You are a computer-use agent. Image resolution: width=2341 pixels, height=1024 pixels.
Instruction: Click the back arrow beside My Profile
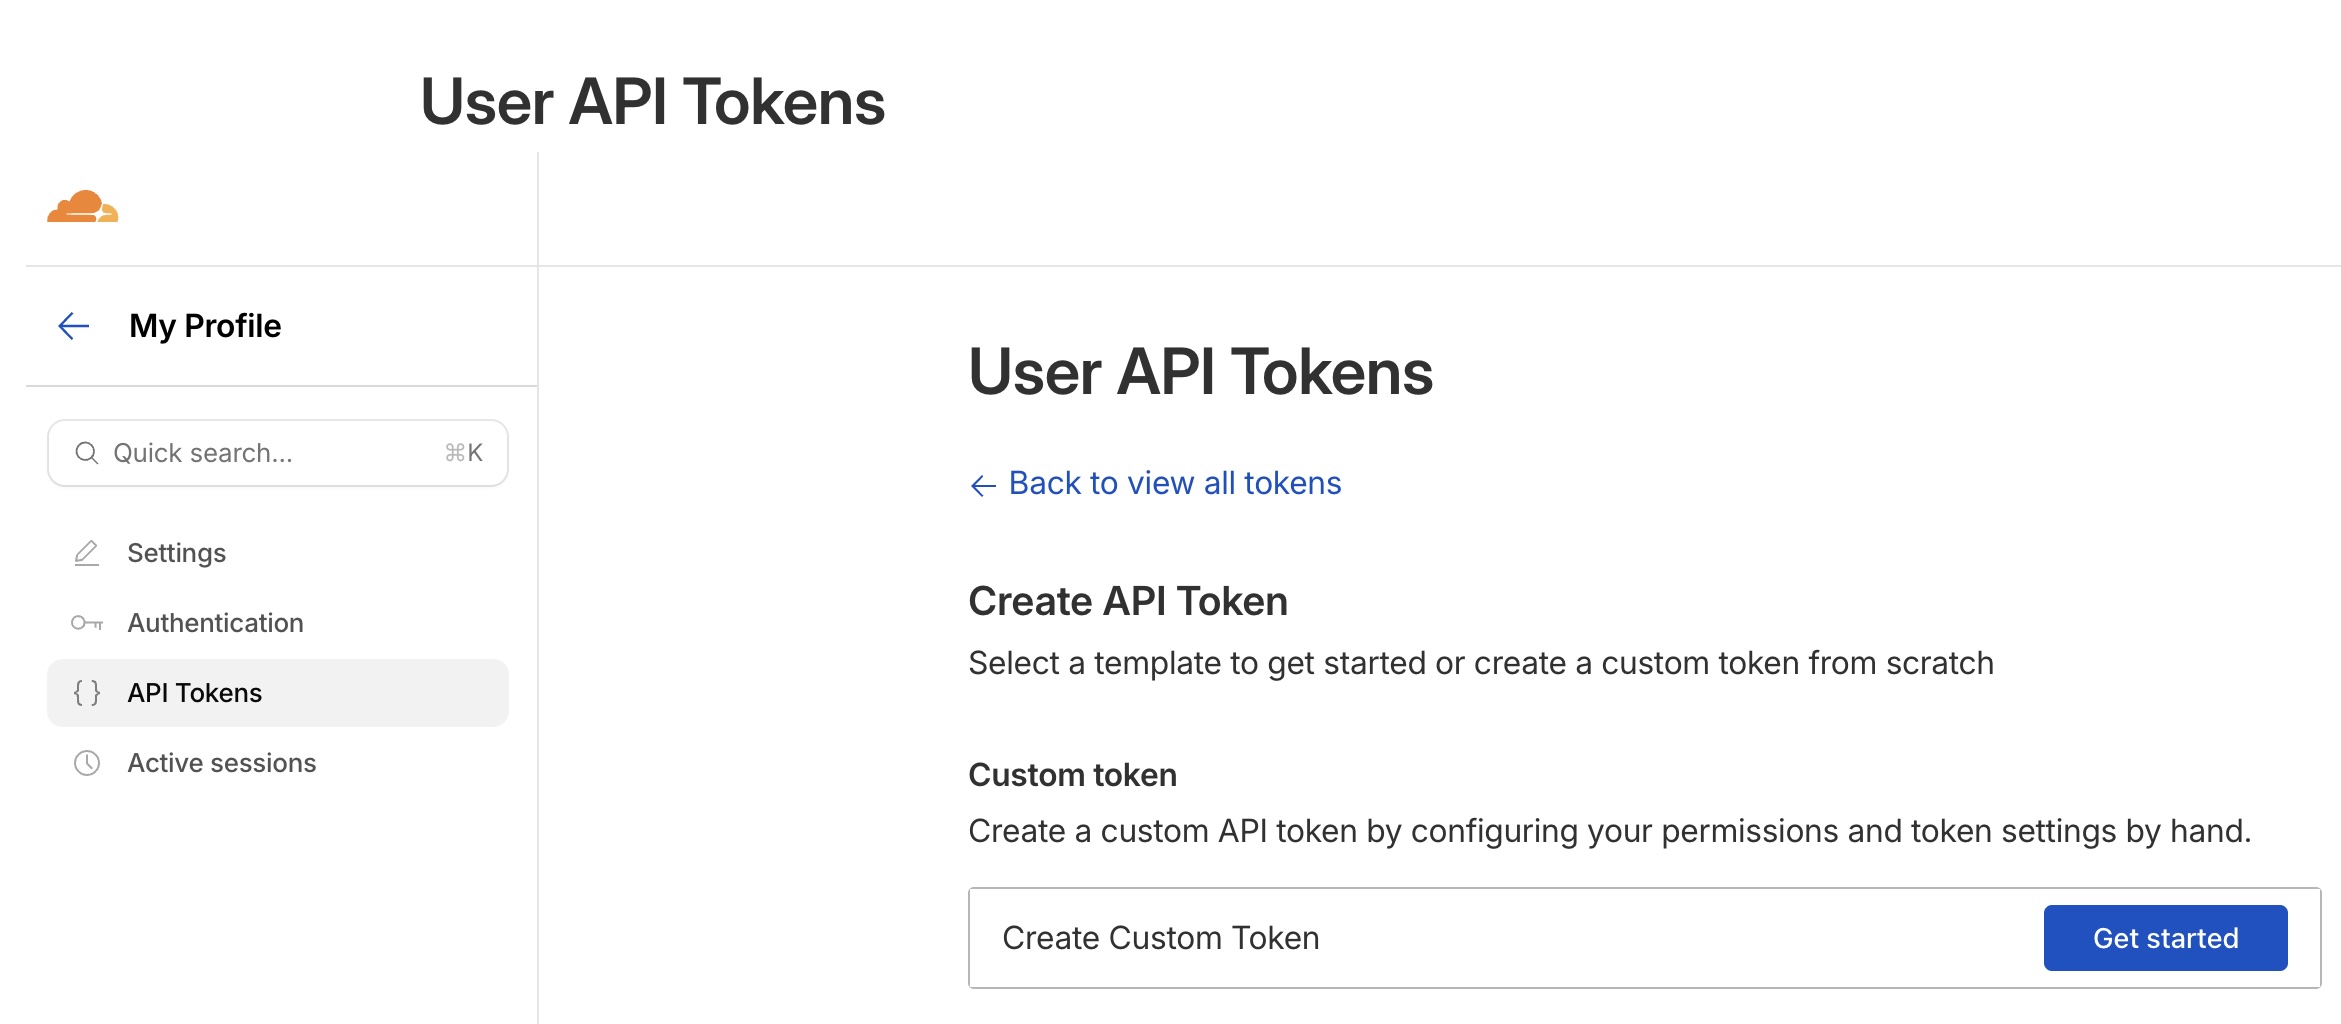click(74, 326)
